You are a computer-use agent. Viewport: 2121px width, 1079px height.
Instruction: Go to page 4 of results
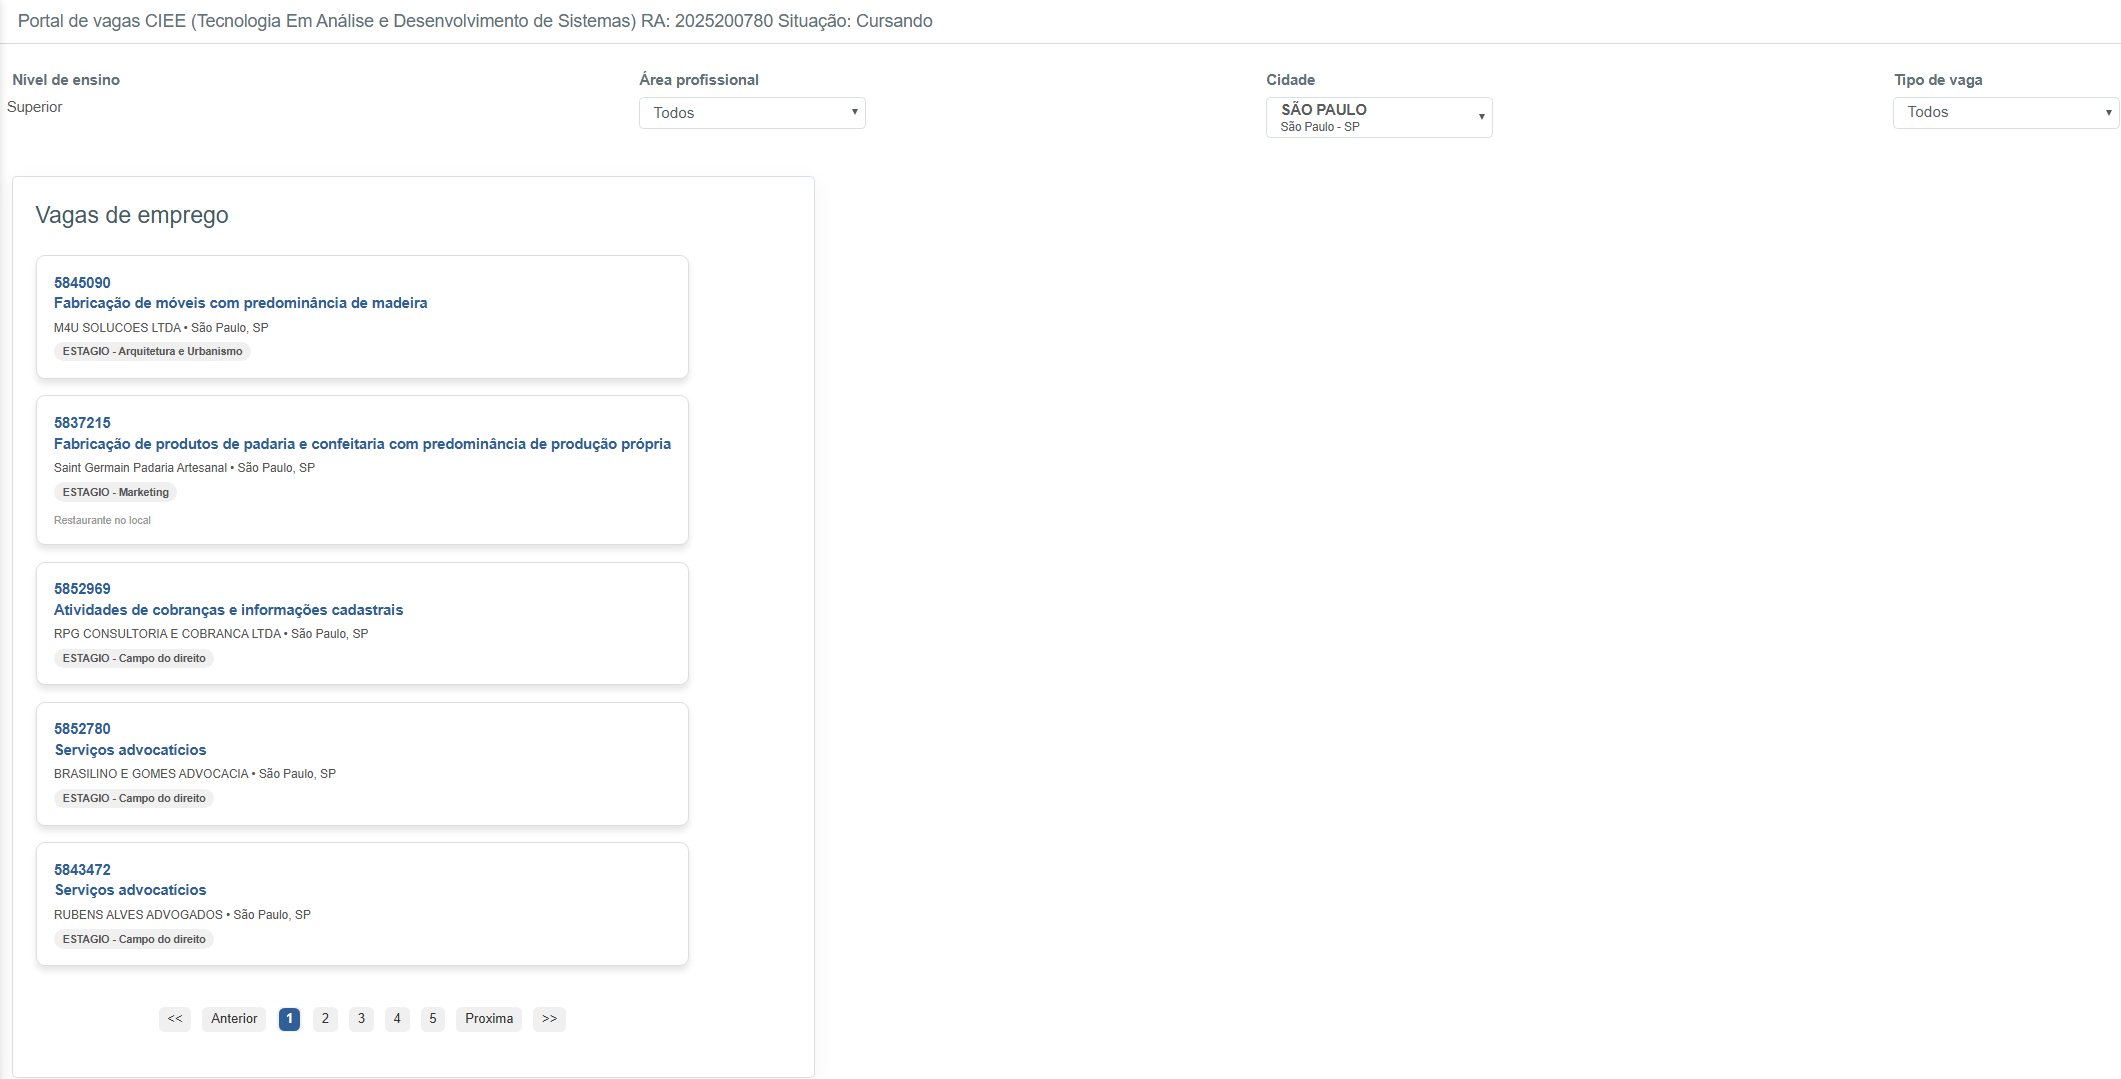[x=397, y=1019]
